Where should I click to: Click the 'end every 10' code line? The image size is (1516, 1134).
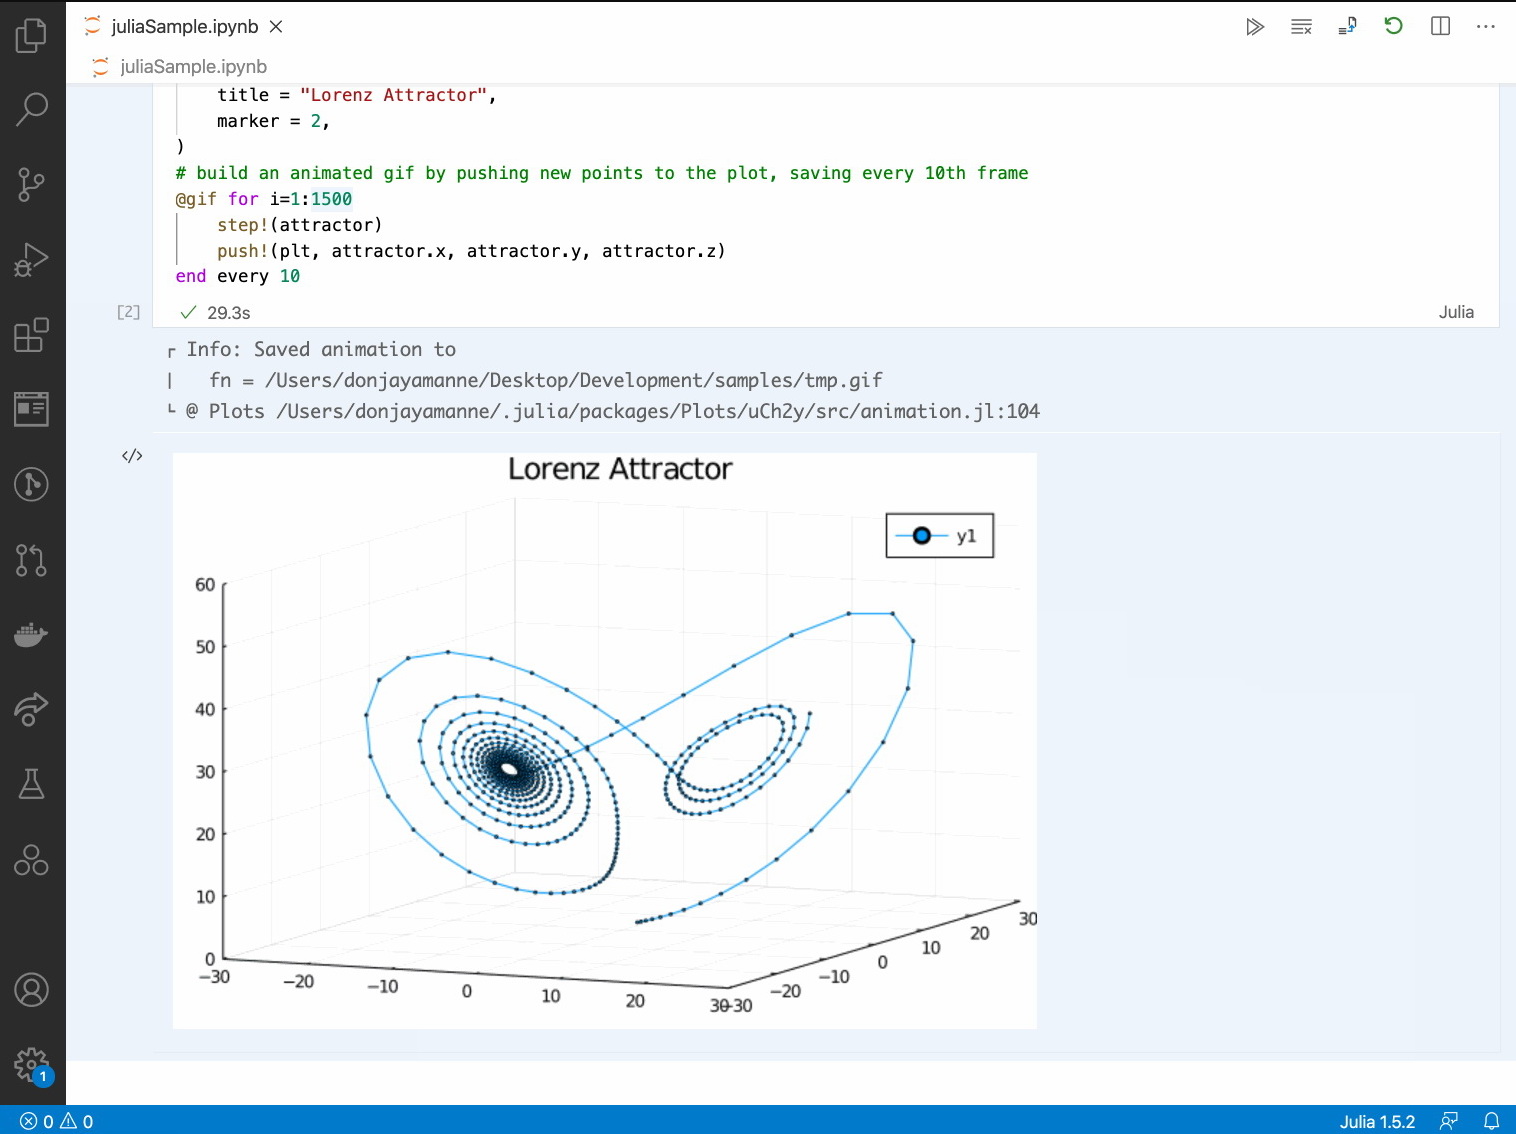point(238,276)
